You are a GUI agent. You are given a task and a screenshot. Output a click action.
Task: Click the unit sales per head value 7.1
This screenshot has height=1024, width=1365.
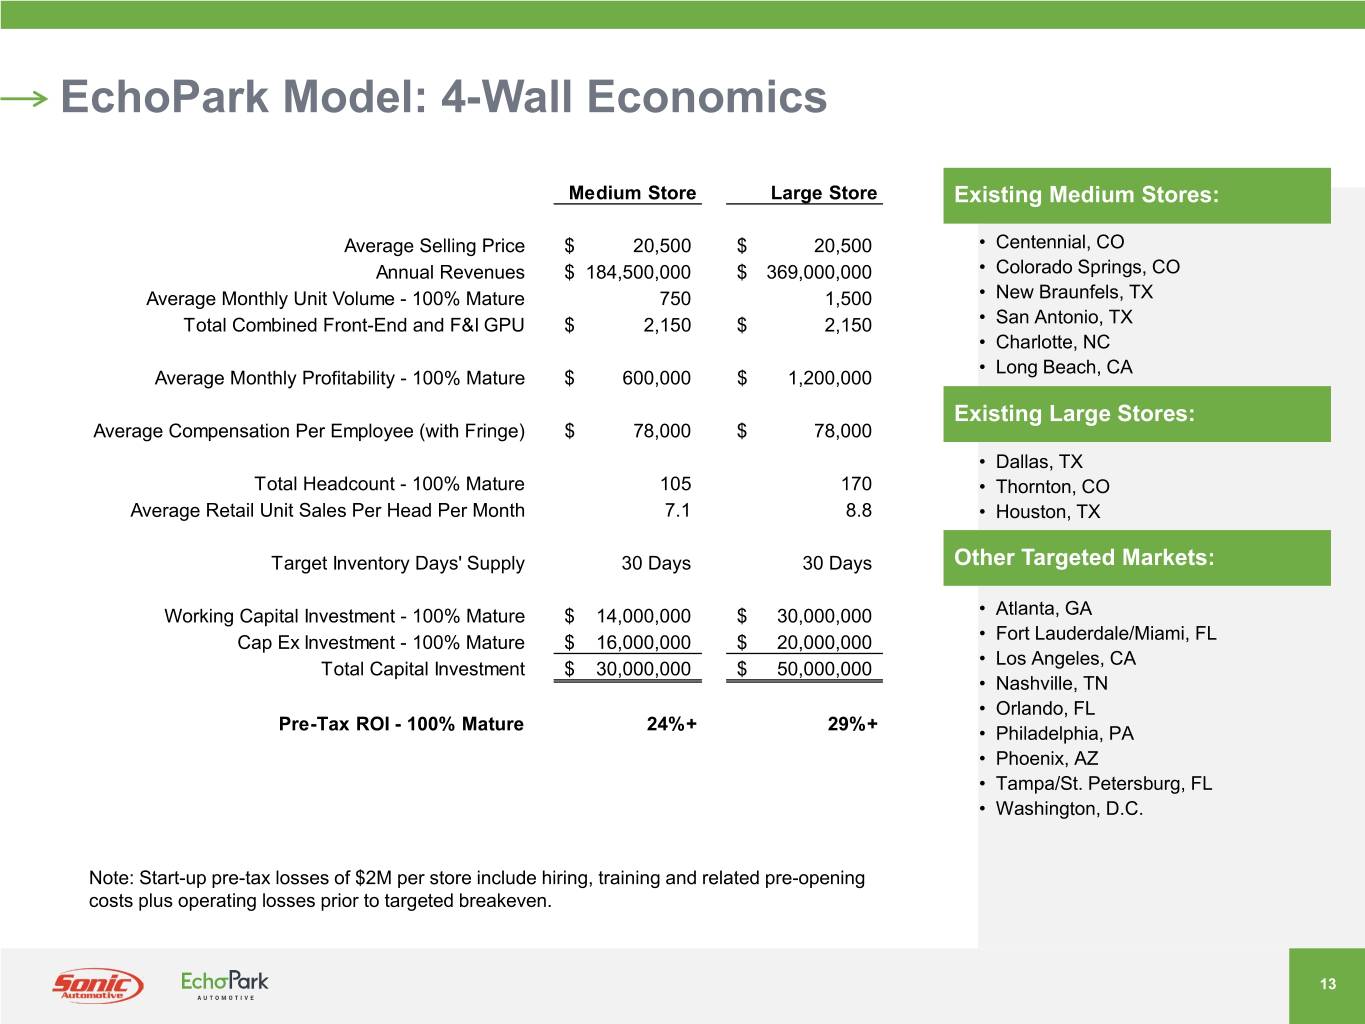pos(677,511)
